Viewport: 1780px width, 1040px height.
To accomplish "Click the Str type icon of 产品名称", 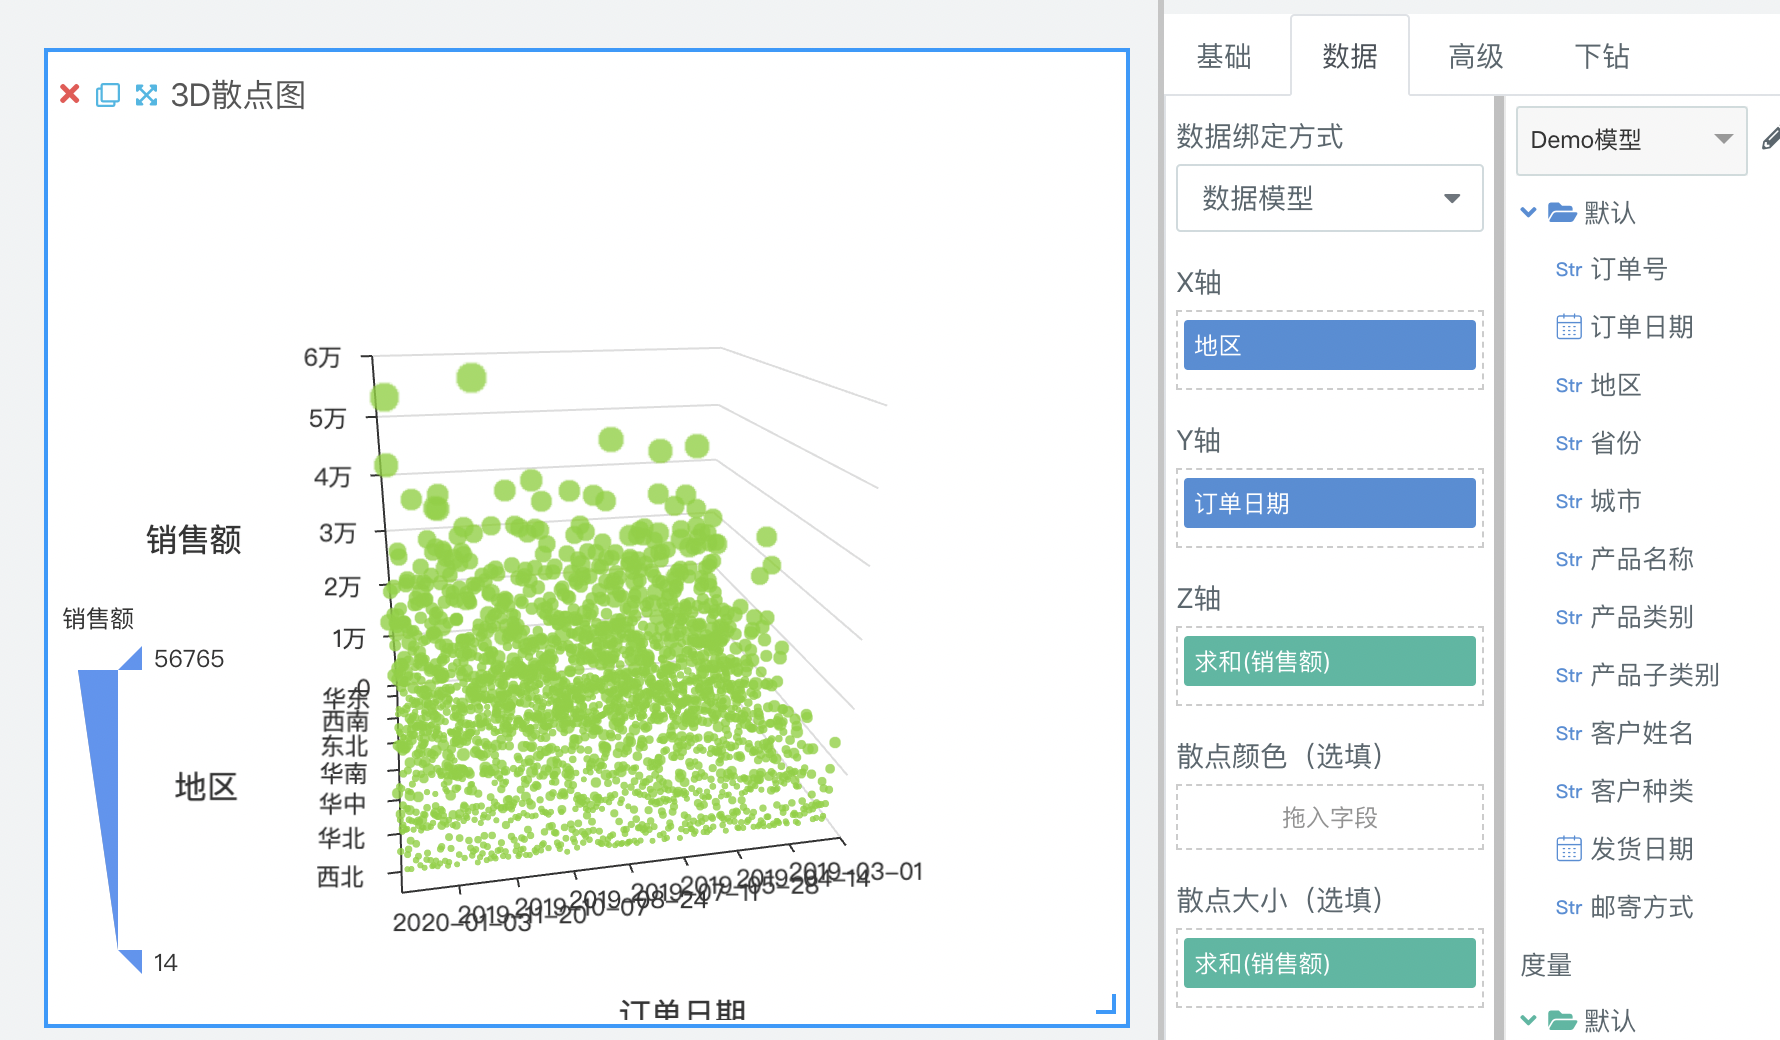I will point(1569,560).
